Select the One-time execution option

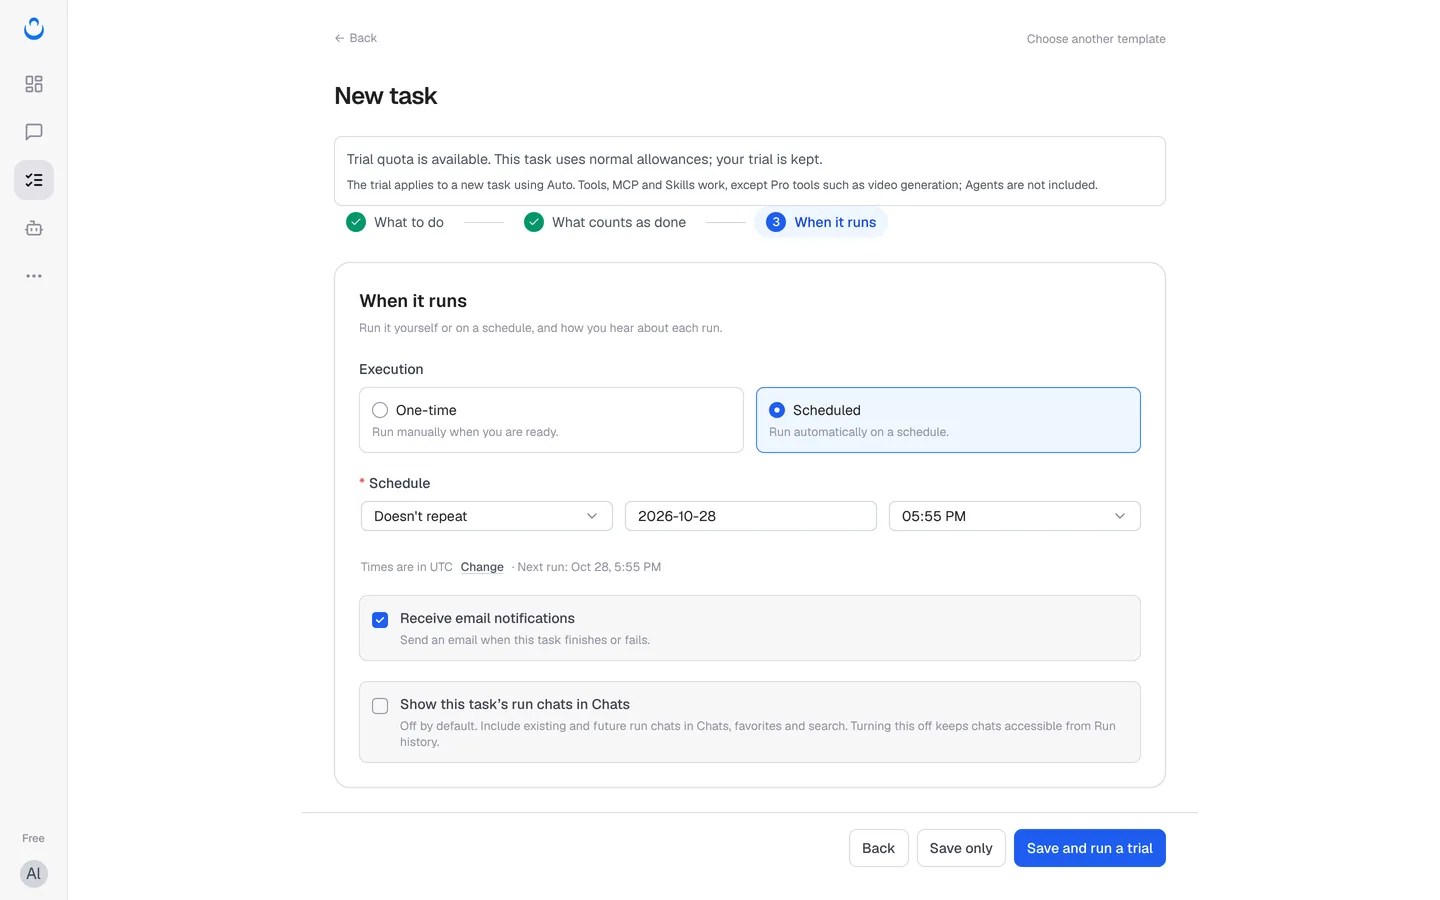coord(551,420)
